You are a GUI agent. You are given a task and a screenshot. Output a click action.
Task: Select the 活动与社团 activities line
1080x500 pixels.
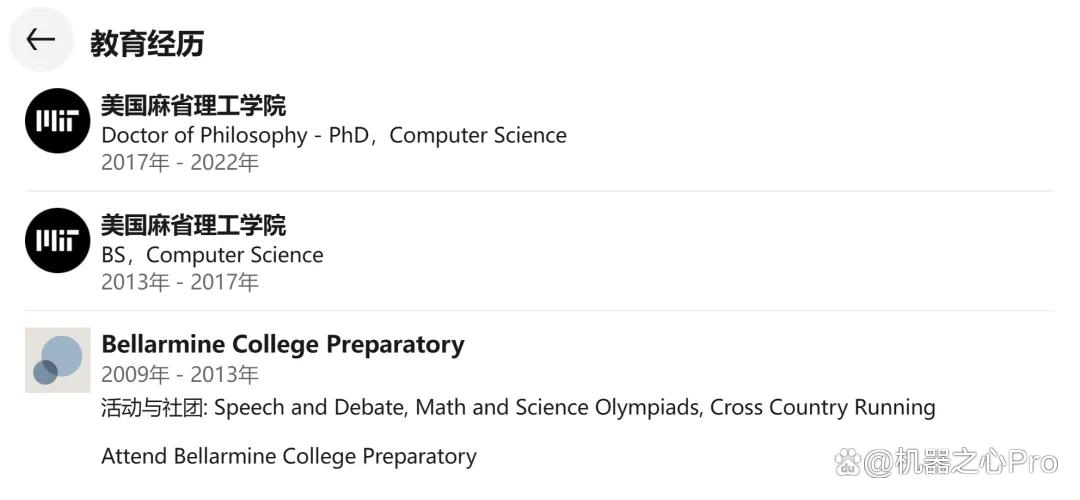[x=519, y=408]
